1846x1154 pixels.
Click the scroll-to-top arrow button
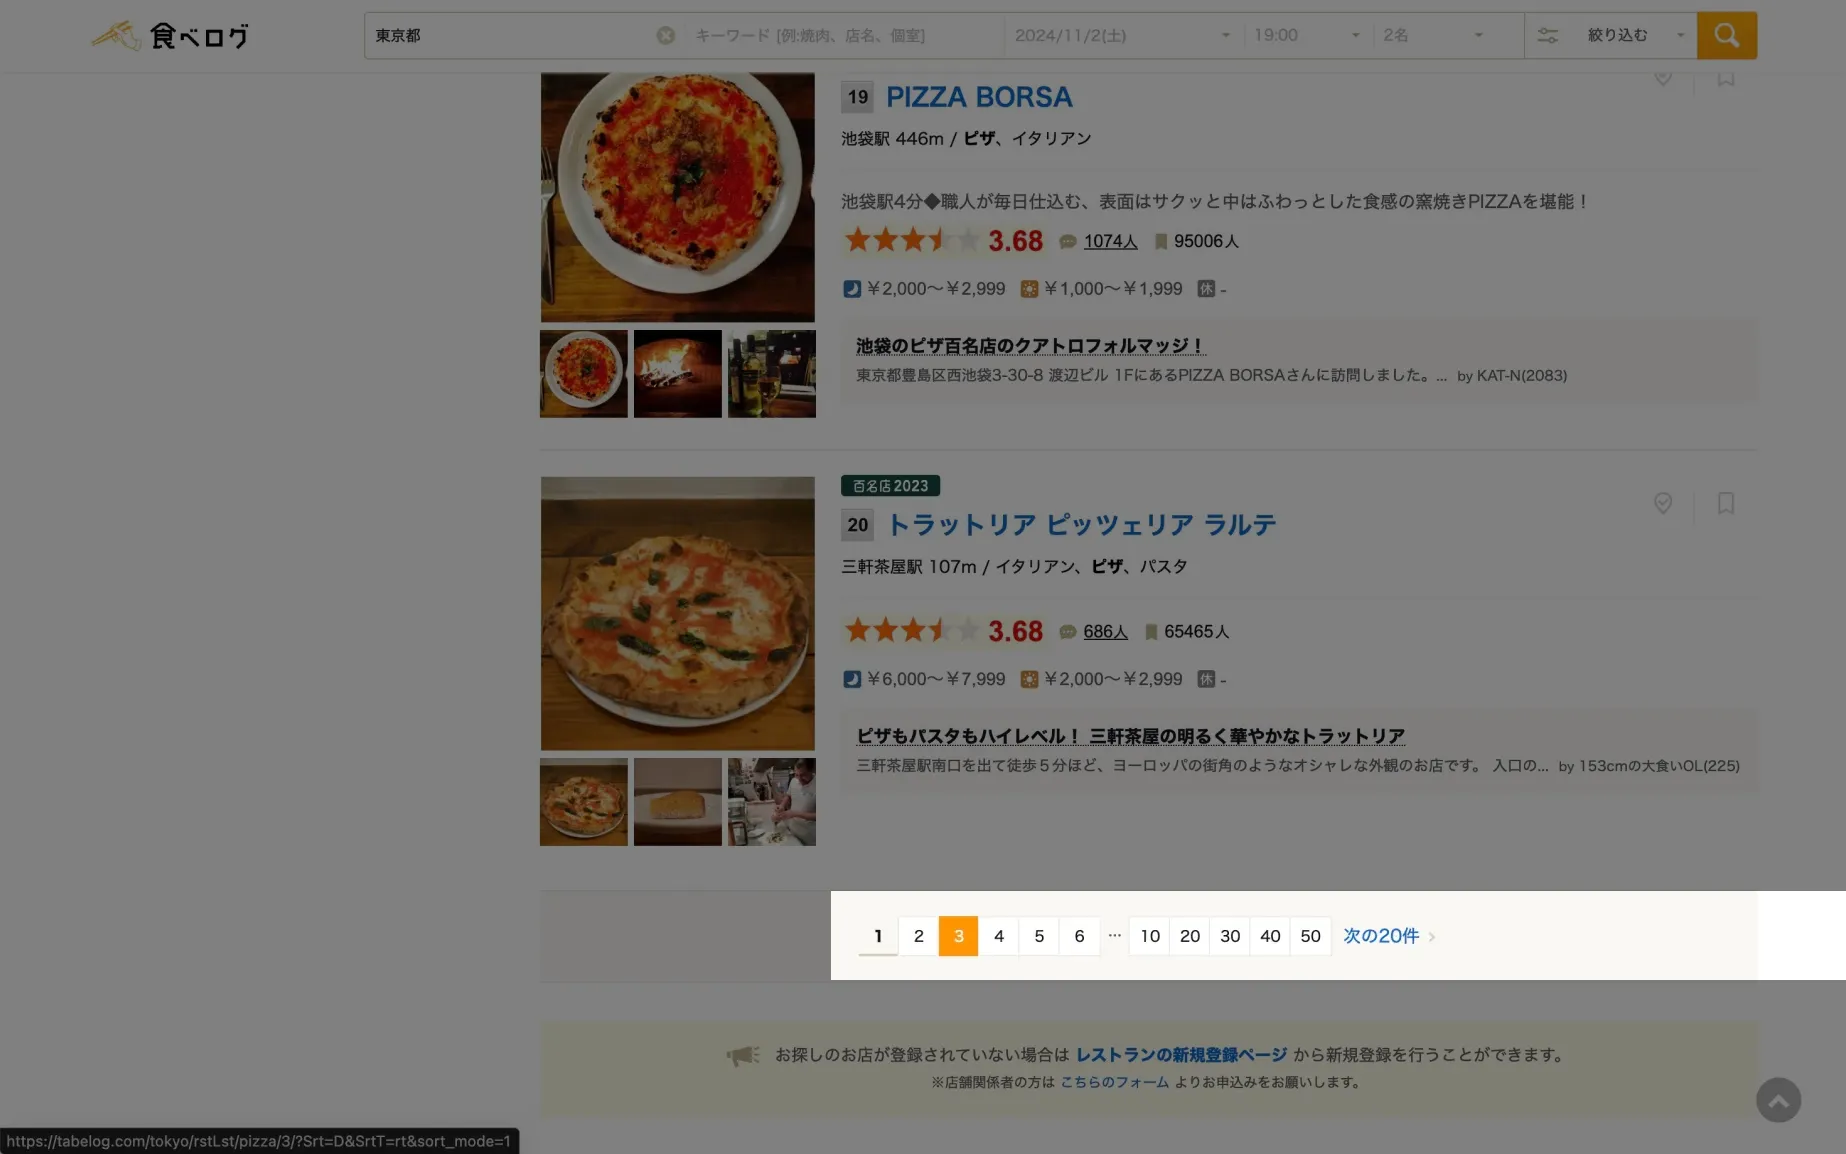pos(1779,1100)
